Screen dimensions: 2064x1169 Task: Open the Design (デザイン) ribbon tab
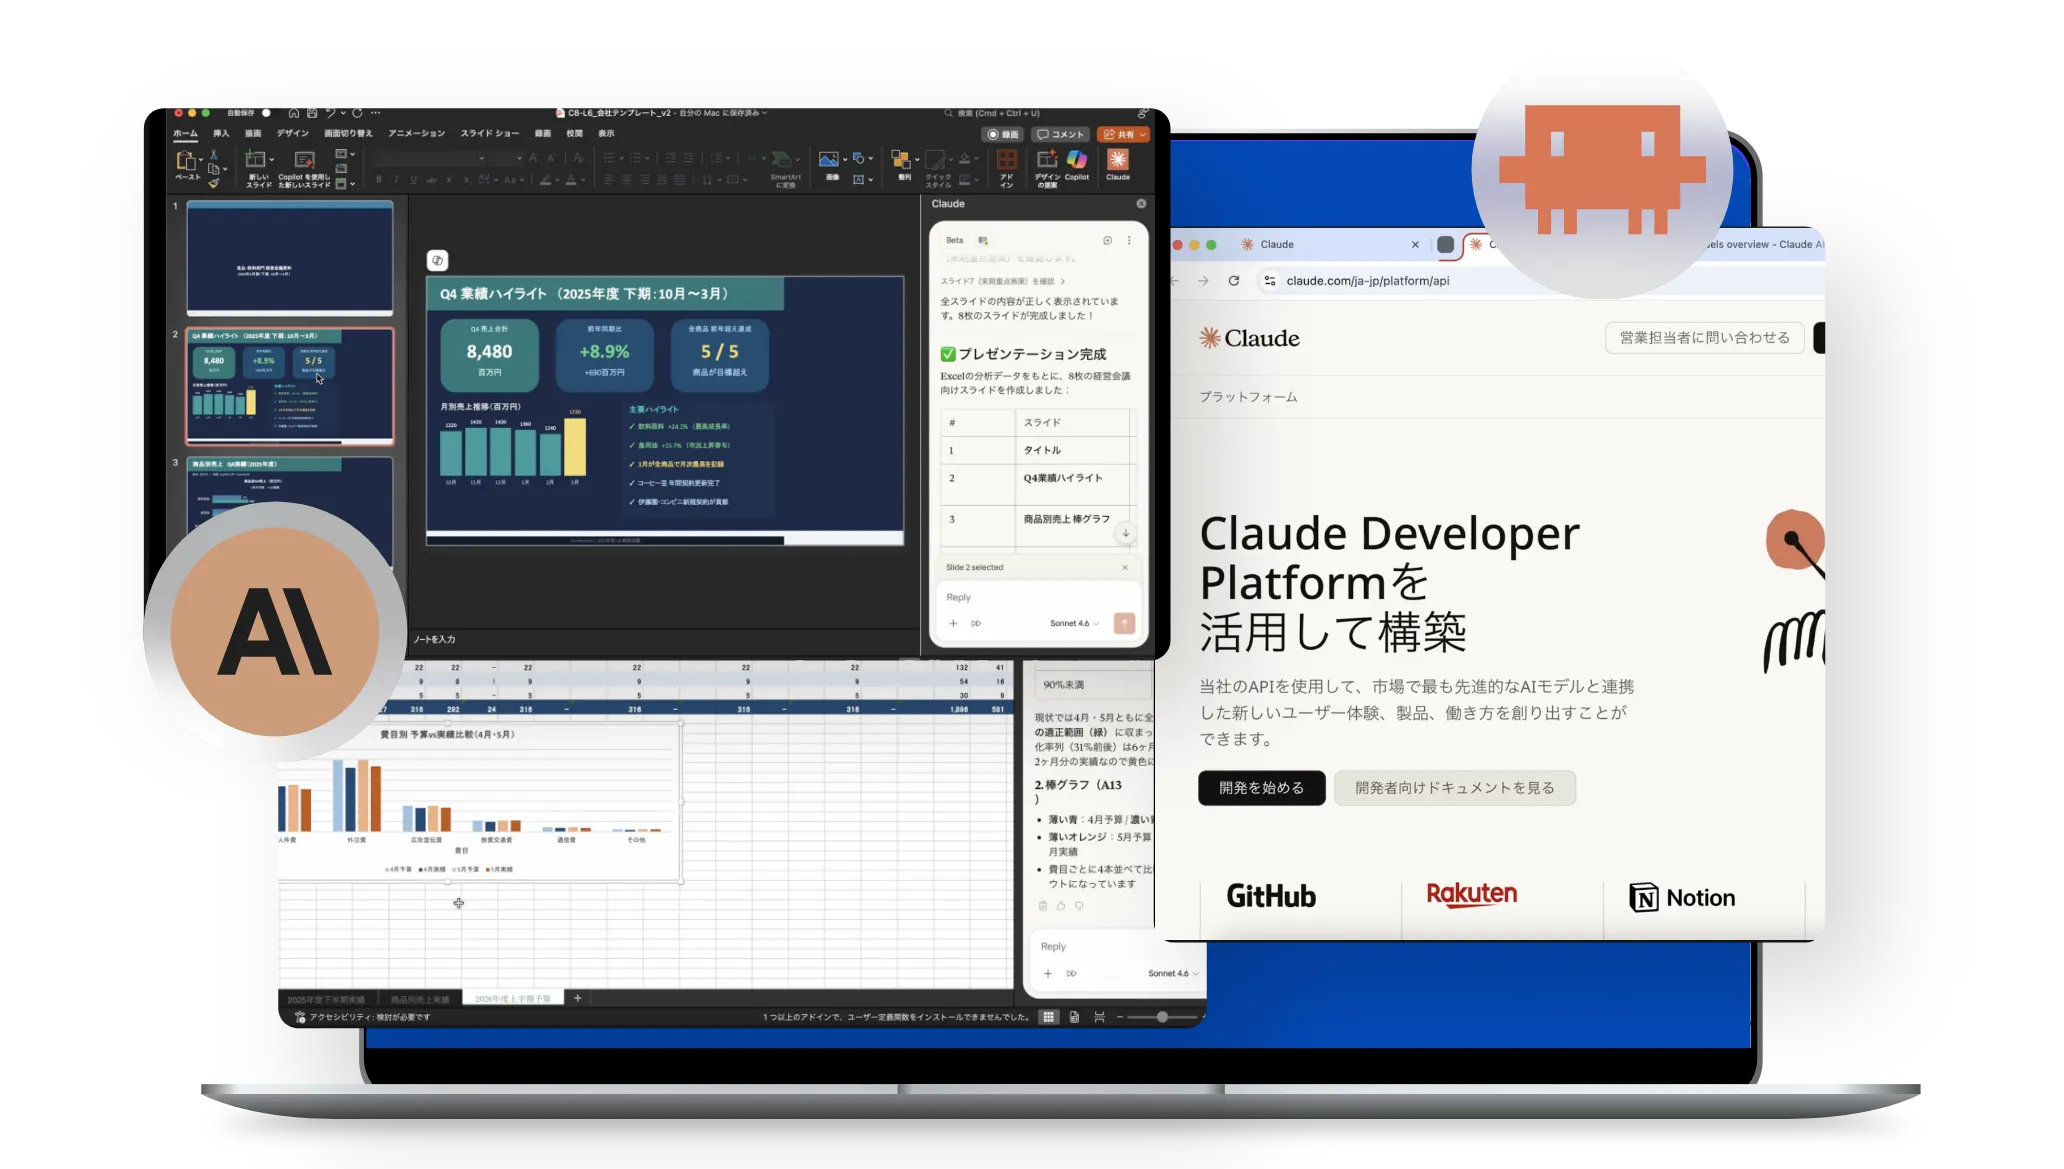[293, 133]
